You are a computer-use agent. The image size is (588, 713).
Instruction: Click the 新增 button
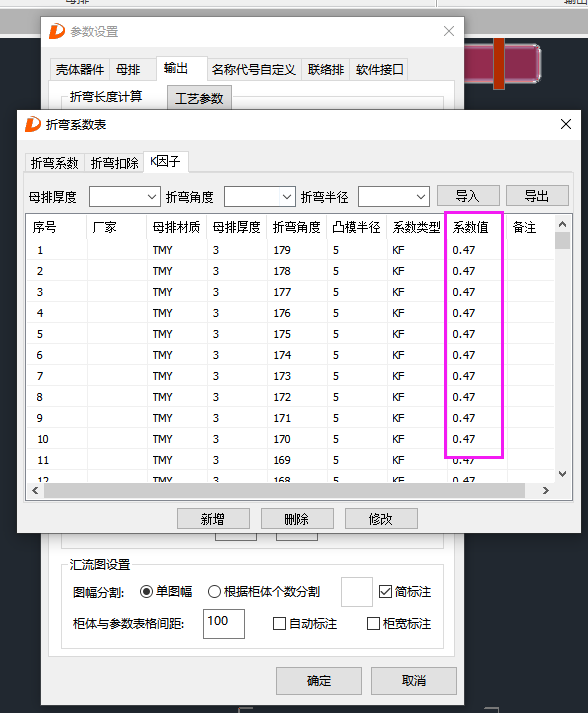tap(213, 519)
